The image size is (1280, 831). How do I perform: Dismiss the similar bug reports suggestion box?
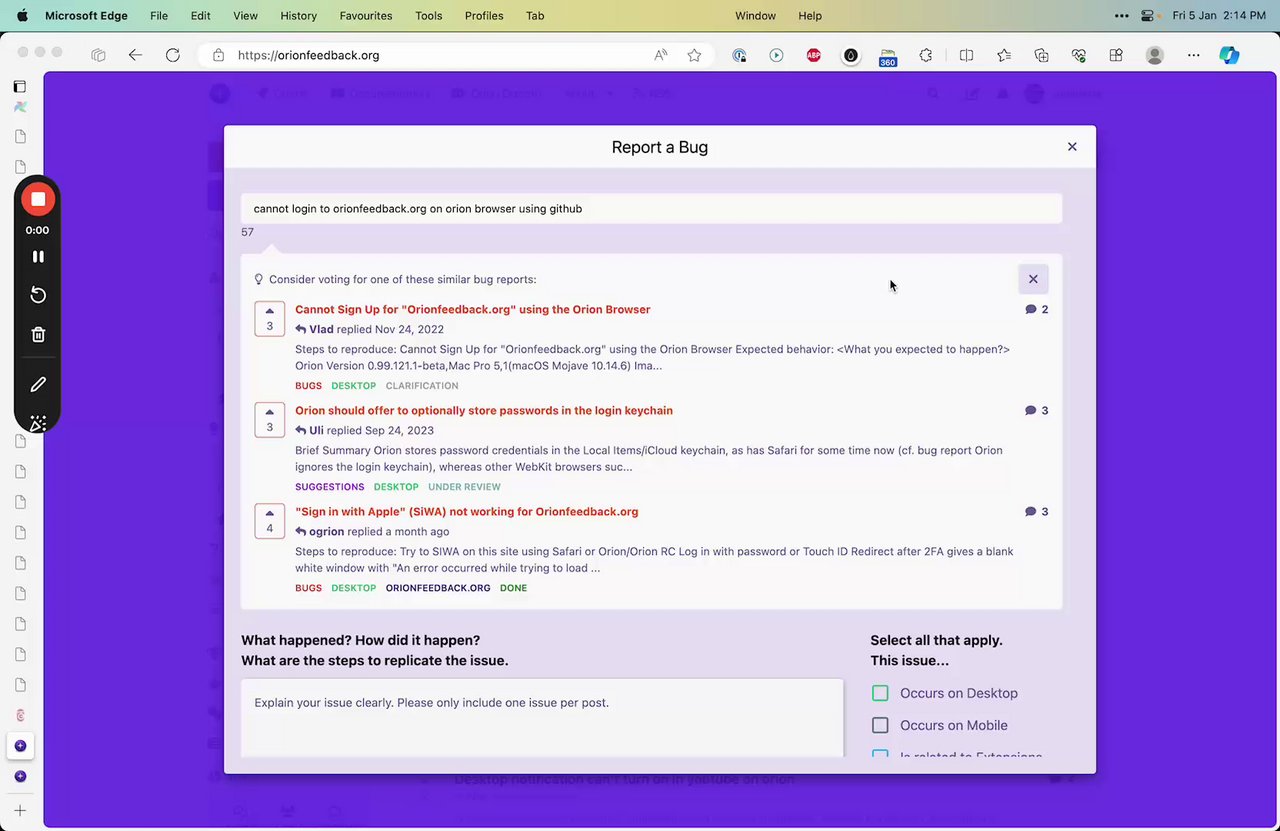tap(1033, 280)
